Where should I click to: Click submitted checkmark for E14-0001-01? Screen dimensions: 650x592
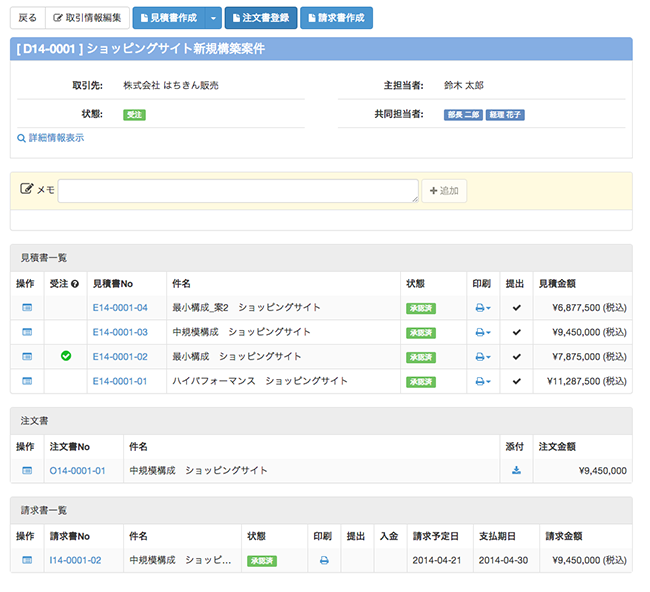pyautogui.click(x=517, y=381)
